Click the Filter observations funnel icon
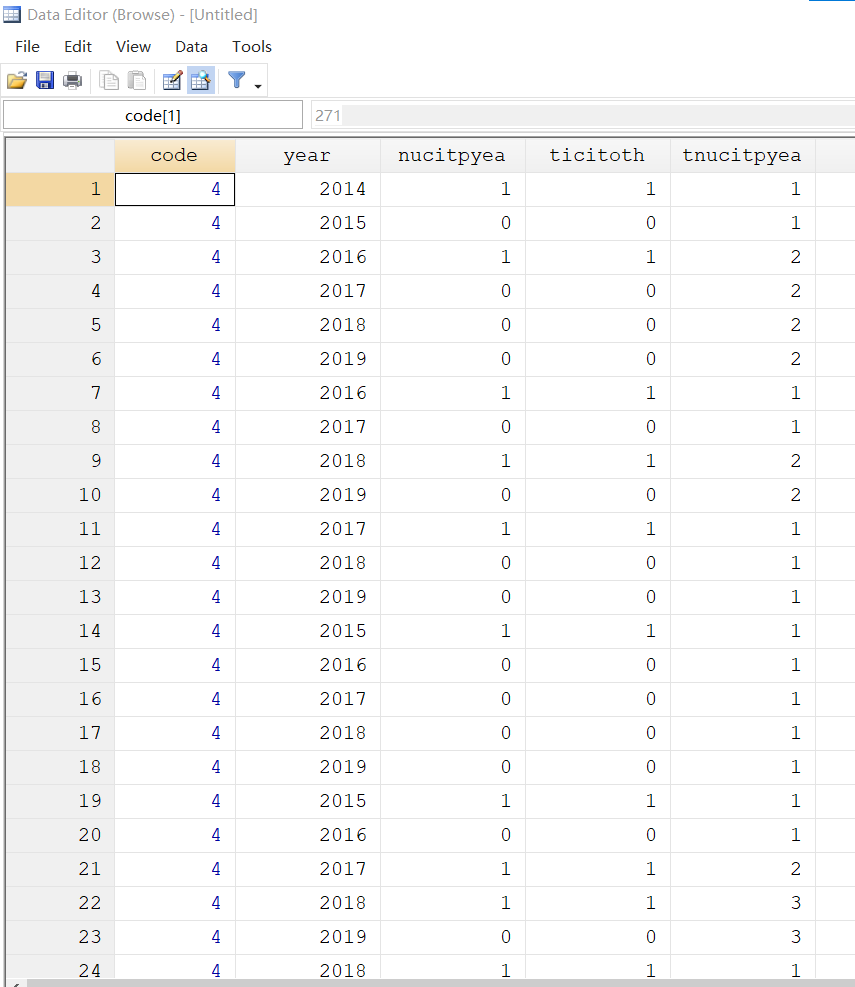This screenshot has width=855, height=987. pos(237,80)
